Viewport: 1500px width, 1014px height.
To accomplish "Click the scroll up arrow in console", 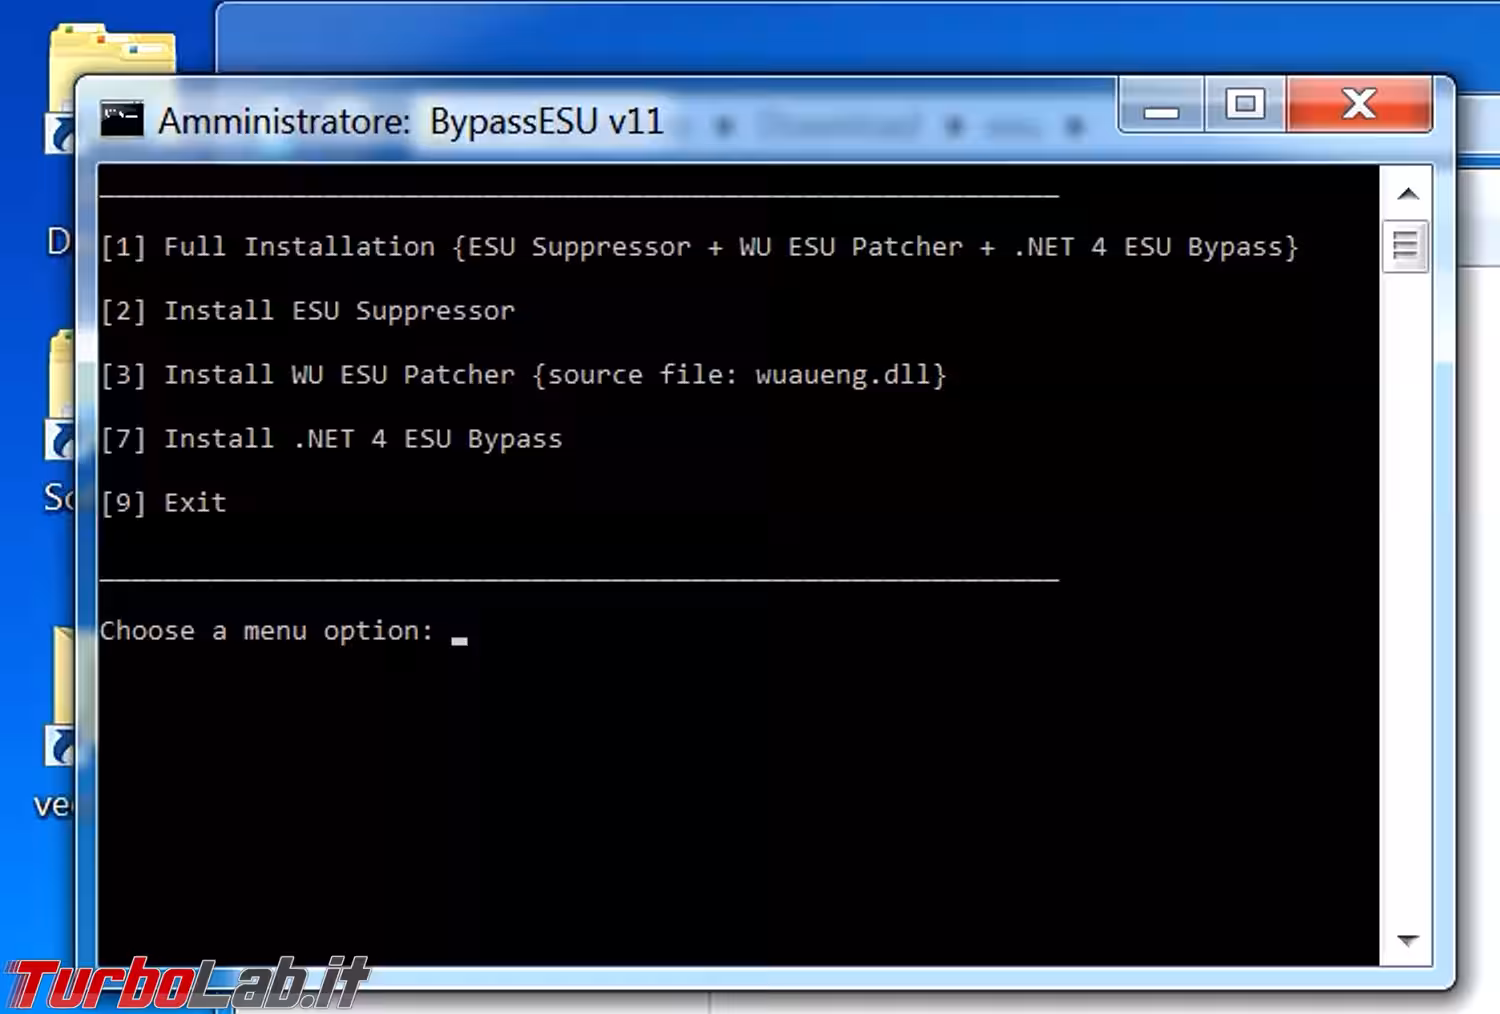I will (1407, 194).
